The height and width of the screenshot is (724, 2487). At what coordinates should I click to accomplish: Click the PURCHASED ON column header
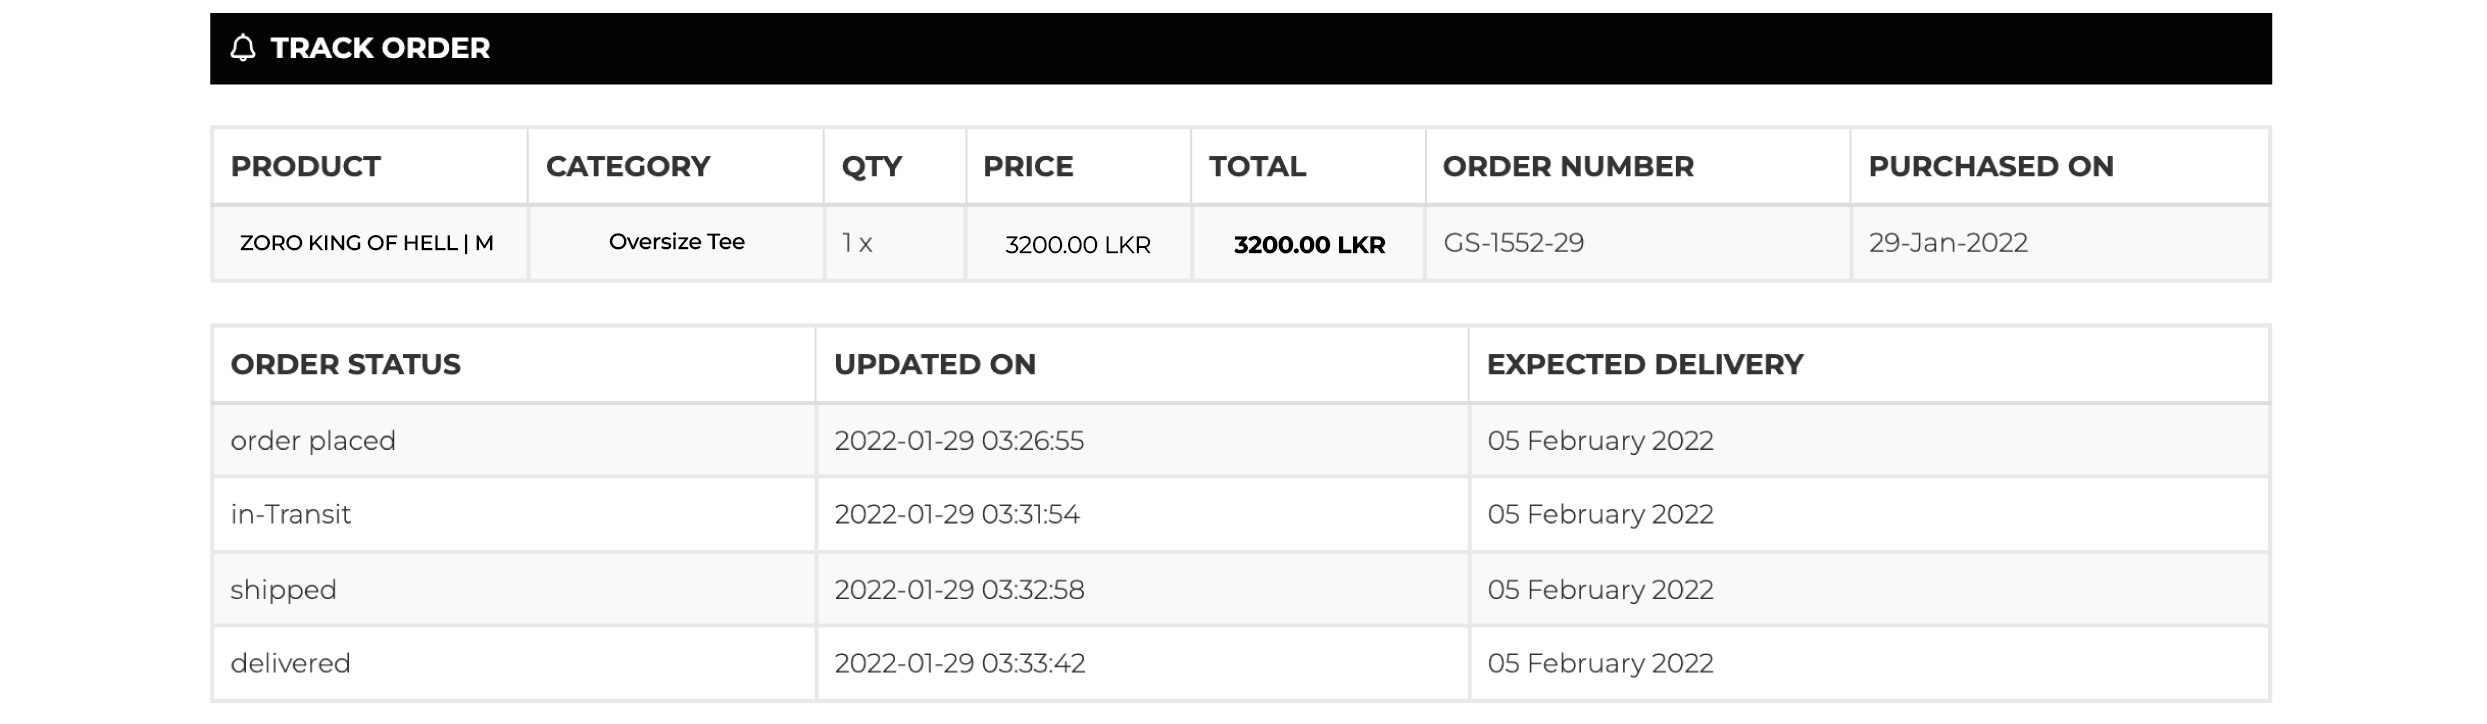coord(1990,166)
